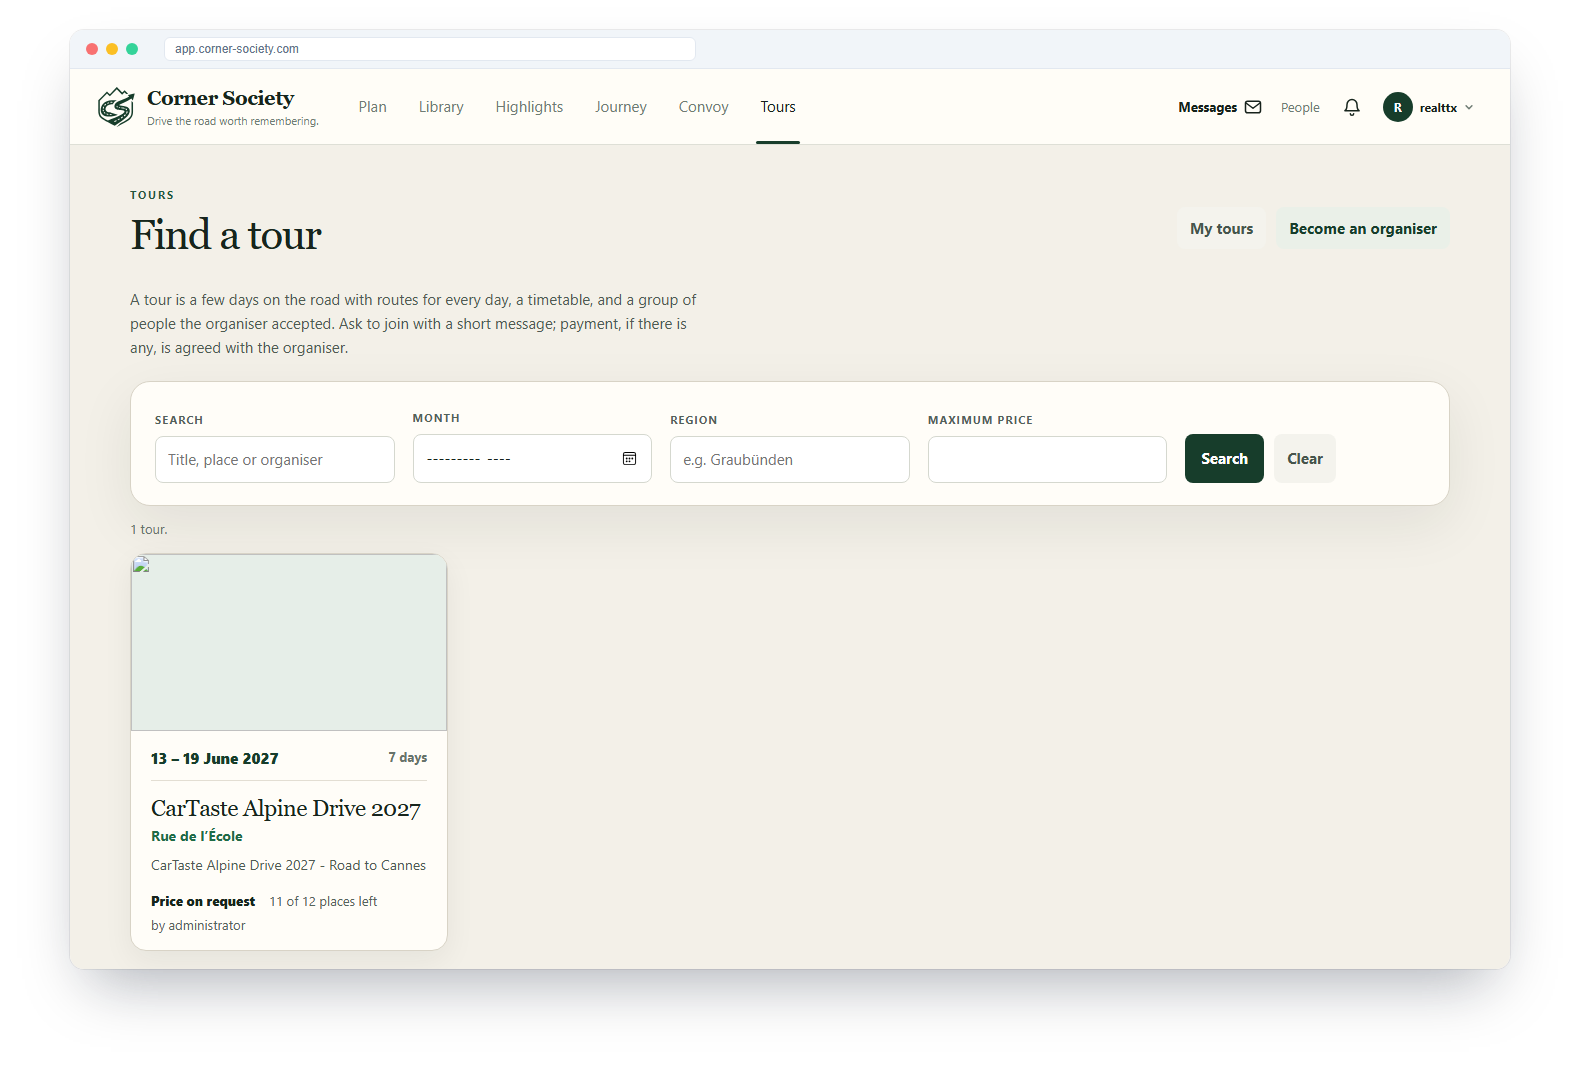
Task: Click the Search button
Action: pyautogui.click(x=1224, y=459)
